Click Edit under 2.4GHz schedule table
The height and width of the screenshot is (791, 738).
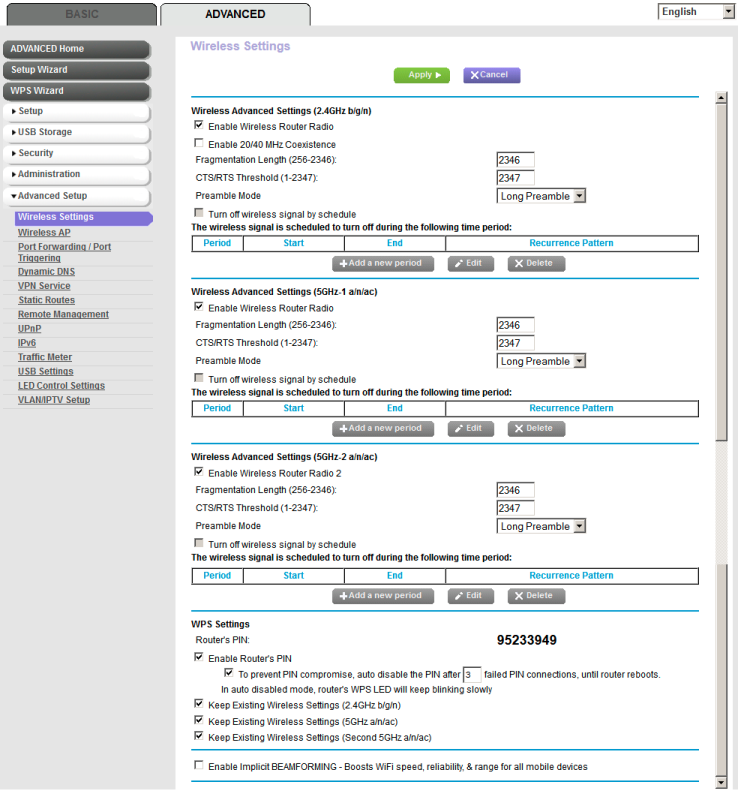coord(471,263)
